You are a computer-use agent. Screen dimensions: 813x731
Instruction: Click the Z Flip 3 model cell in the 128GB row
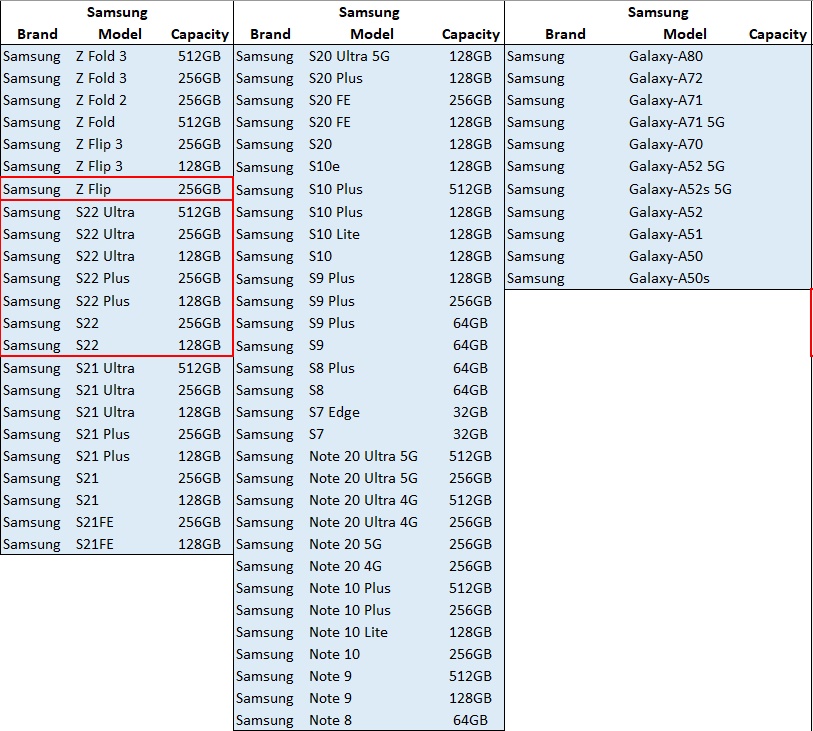click(99, 166)
